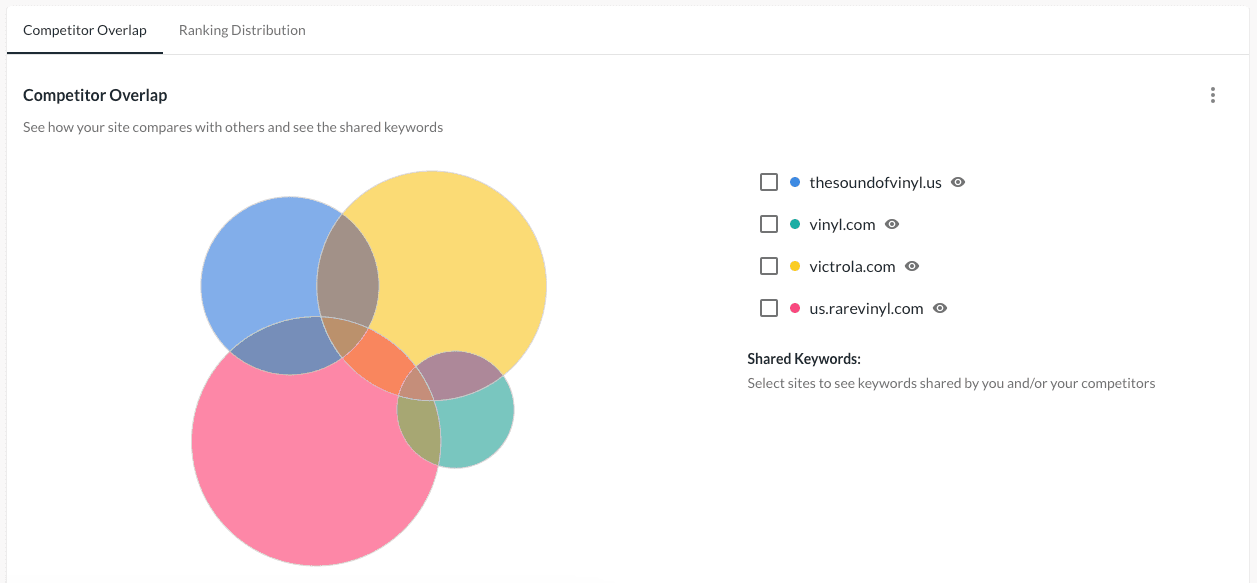
Task: Click the blue dot beside thesoundofvinyl.us
Action: pyautogui.click(x=793, y=182)
